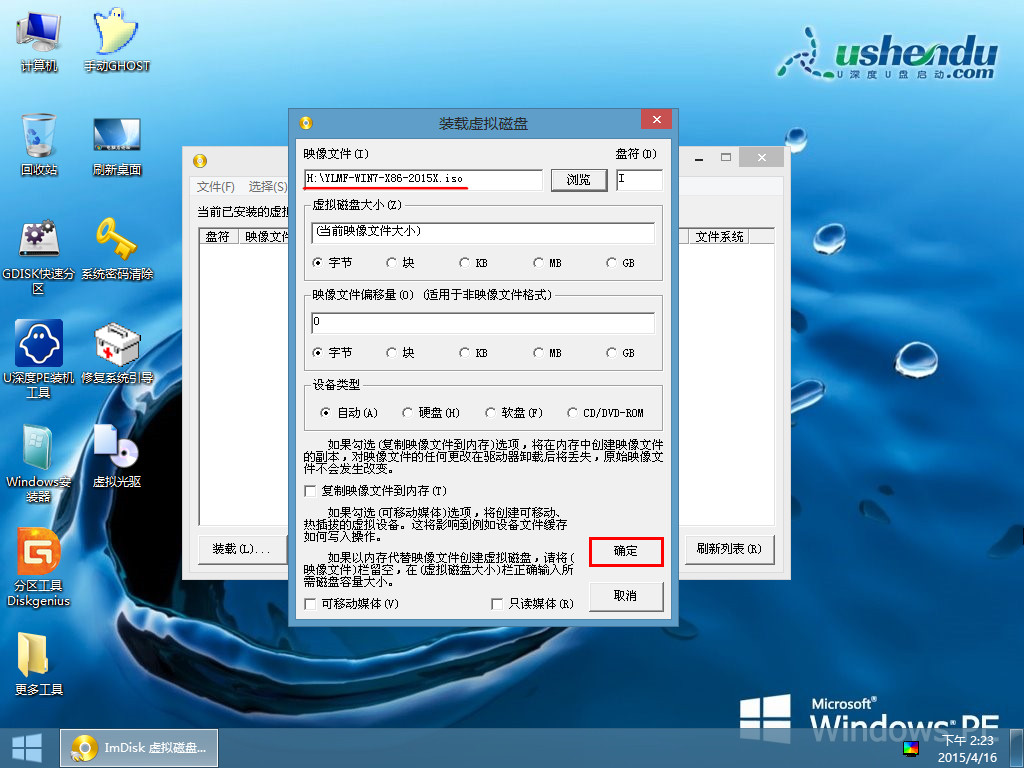Open the 手动GHOST desktop icon
The width and height of the screenshot is (1024, 768).
(x=116, y=35)
